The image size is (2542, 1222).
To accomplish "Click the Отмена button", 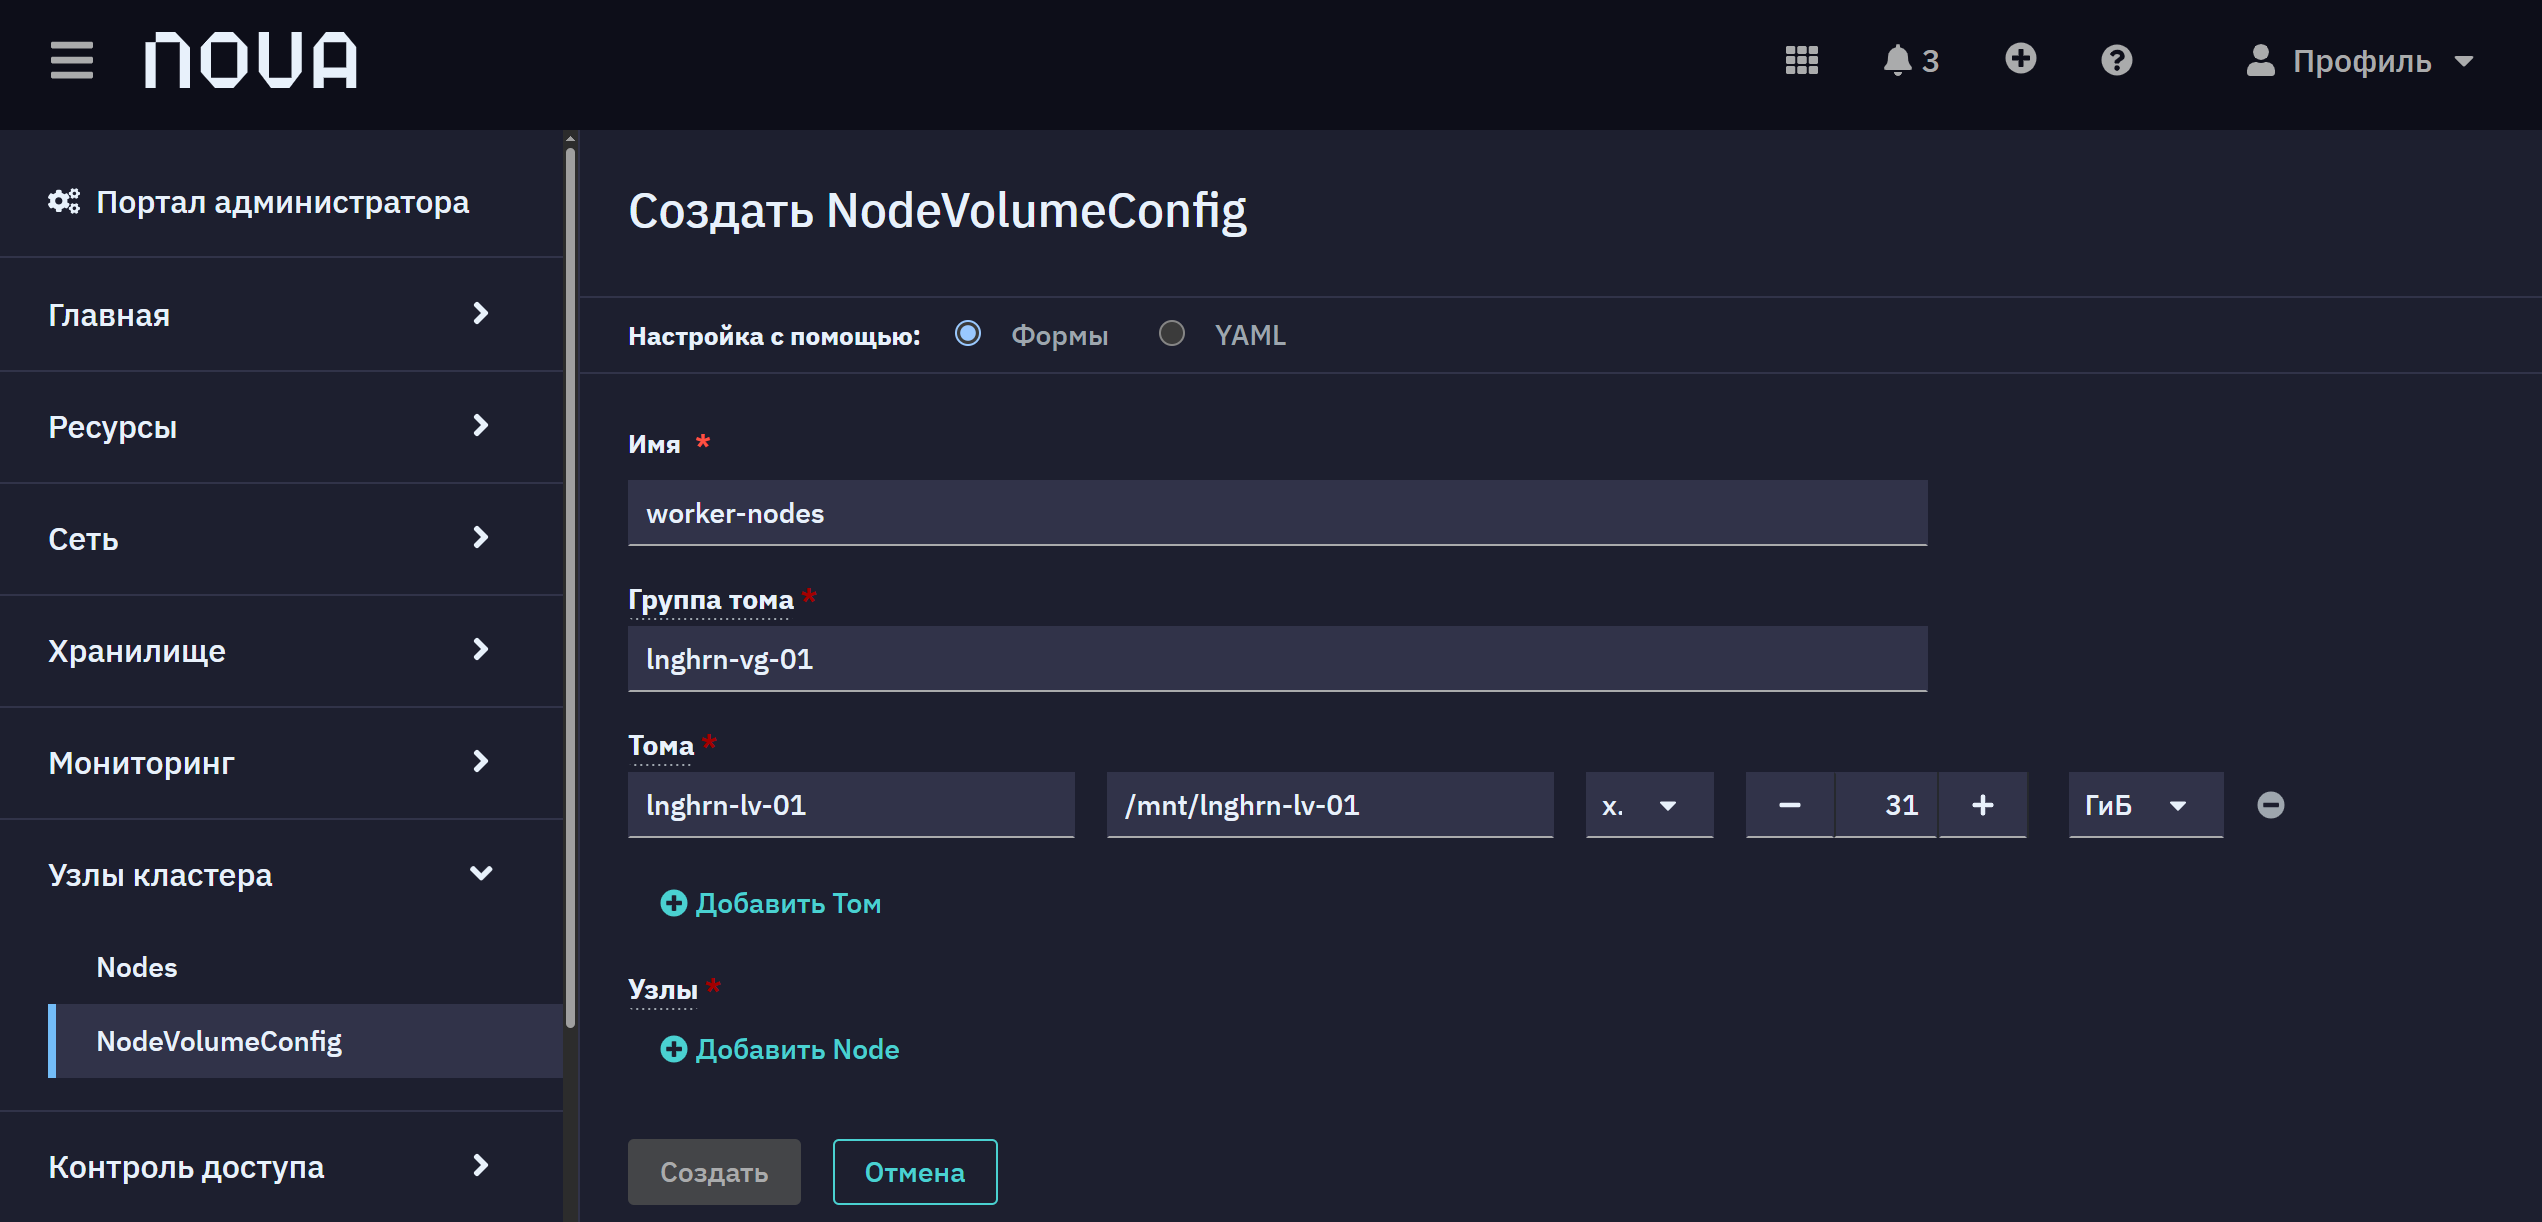I will 914,1171.
